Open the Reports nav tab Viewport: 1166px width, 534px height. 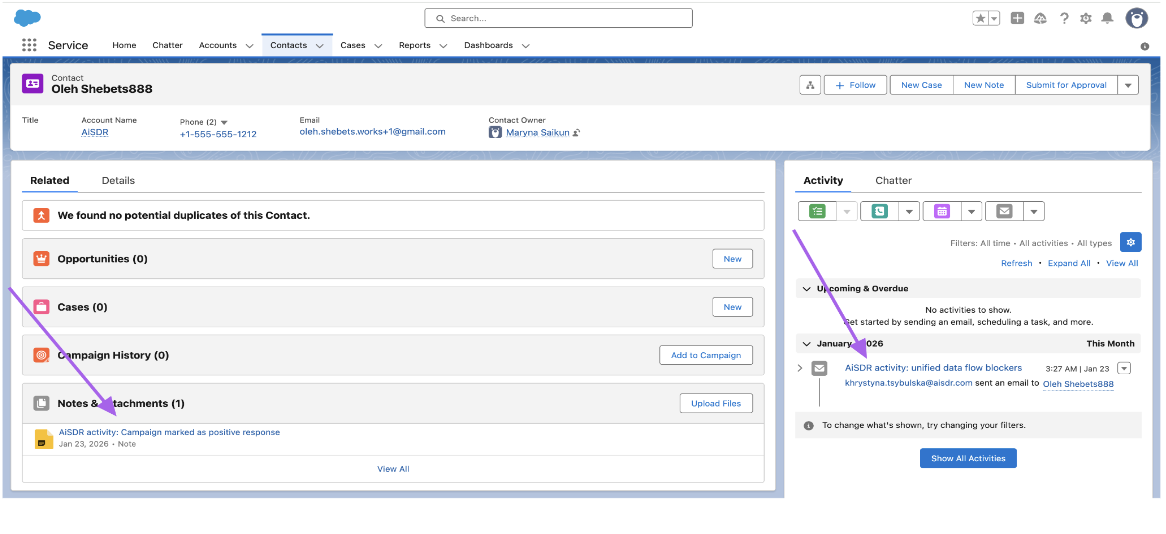[415, 45]
